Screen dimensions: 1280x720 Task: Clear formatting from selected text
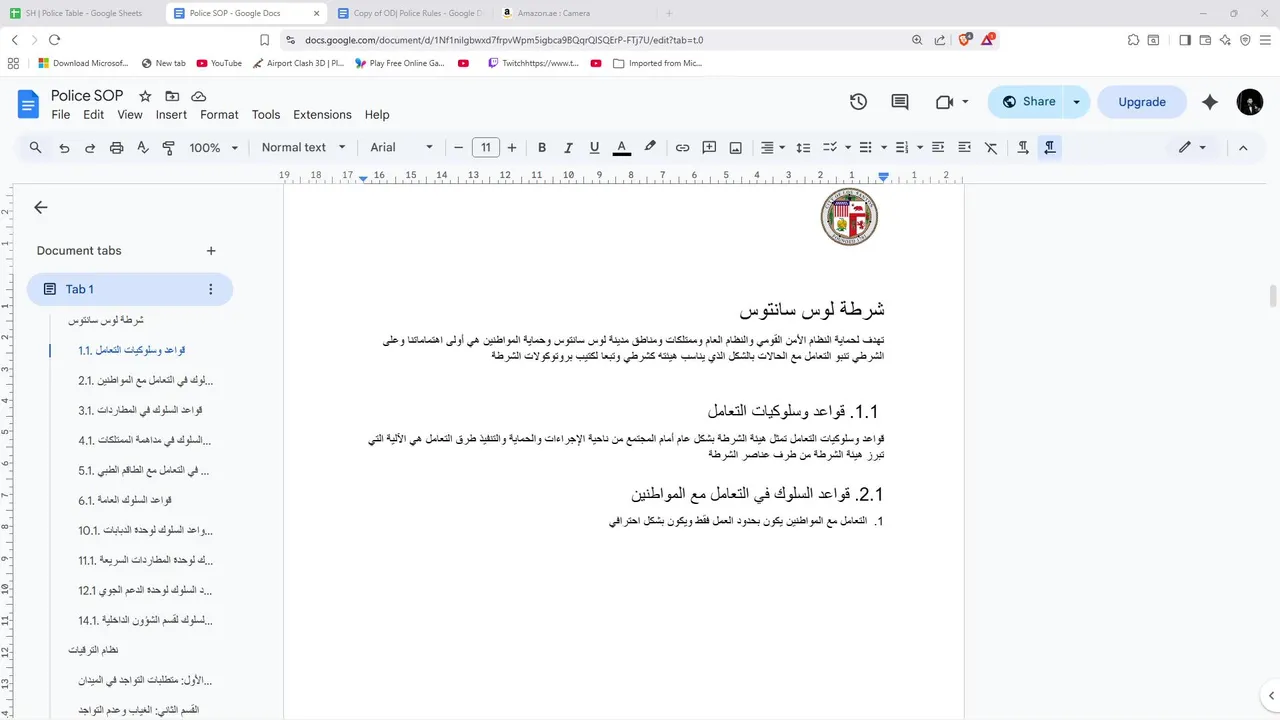click(x=991, y=147)
